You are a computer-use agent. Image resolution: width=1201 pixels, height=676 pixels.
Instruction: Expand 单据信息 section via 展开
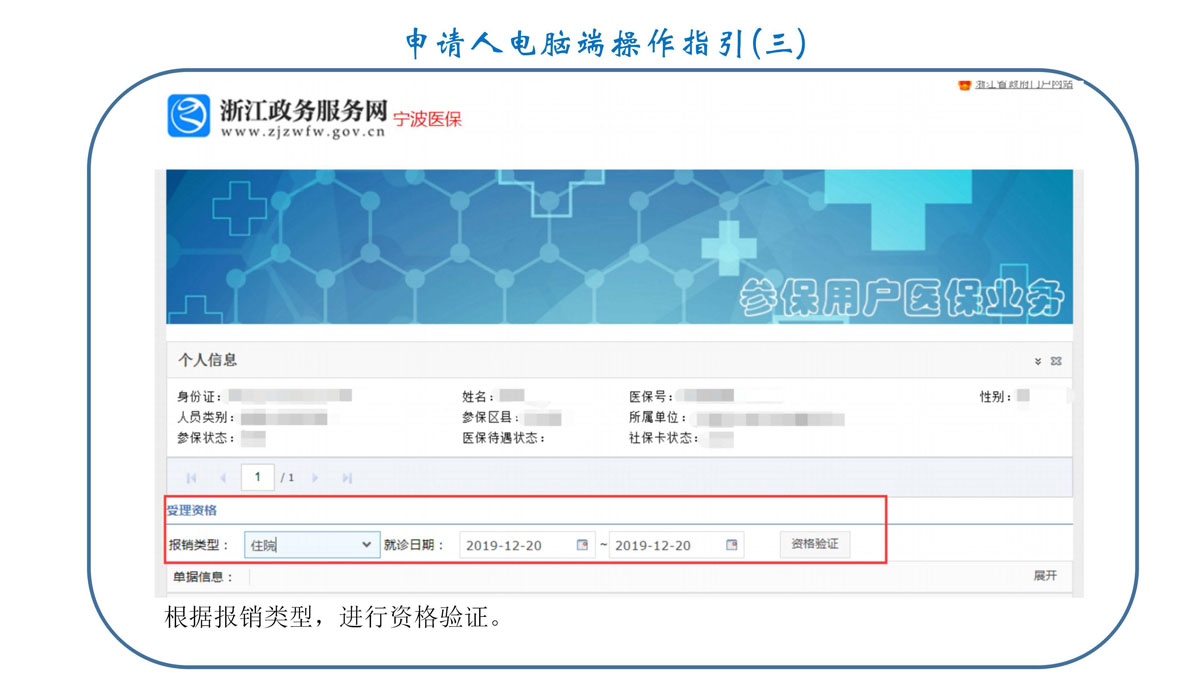pos(1044,576)
